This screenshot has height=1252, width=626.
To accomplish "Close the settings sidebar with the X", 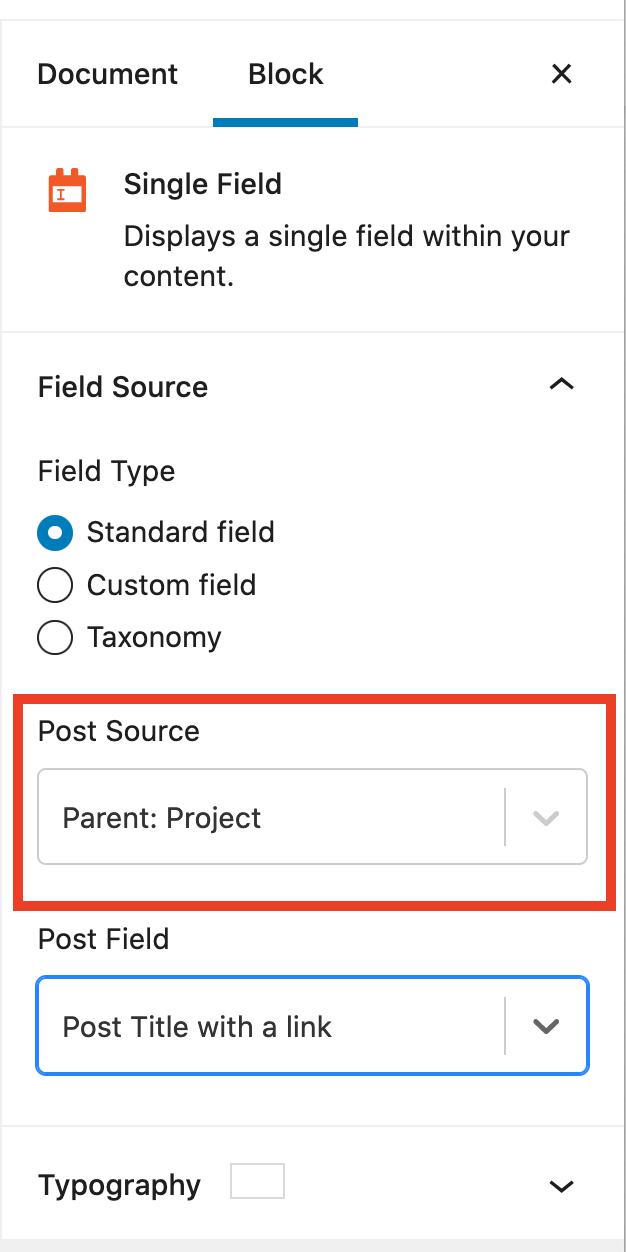I will [562, 74].
